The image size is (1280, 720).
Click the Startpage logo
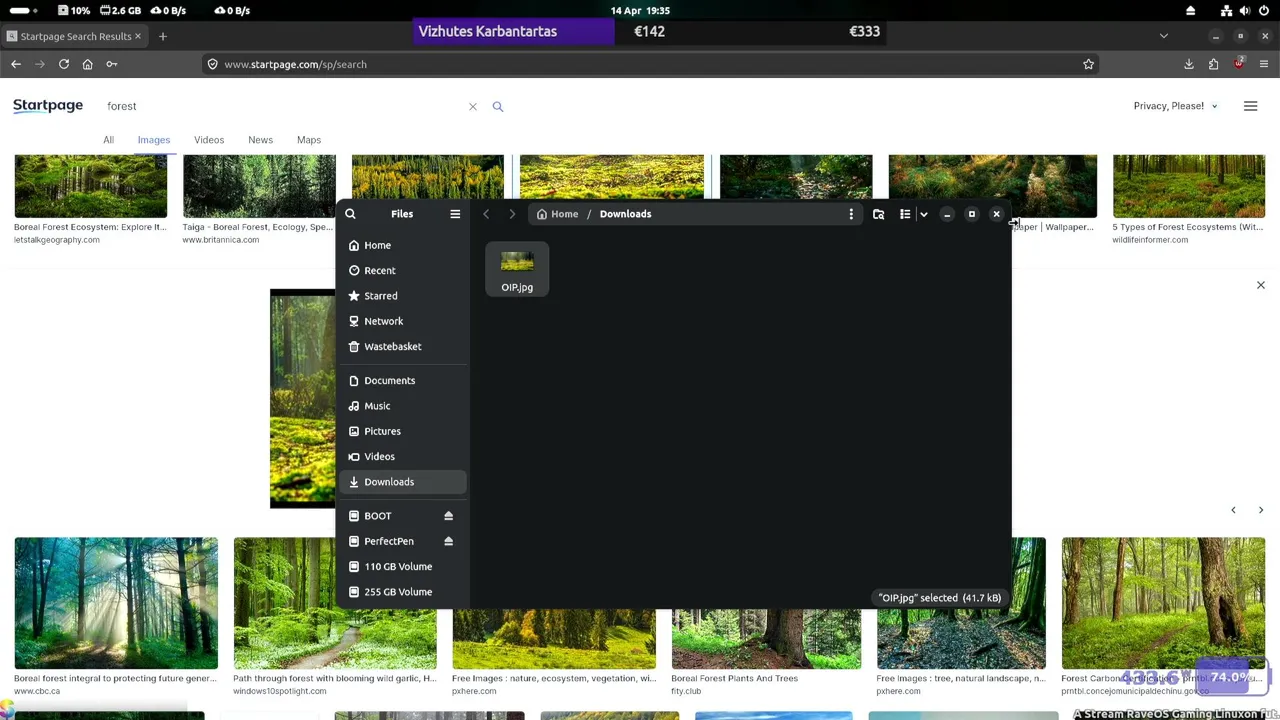tap(48, 106)
